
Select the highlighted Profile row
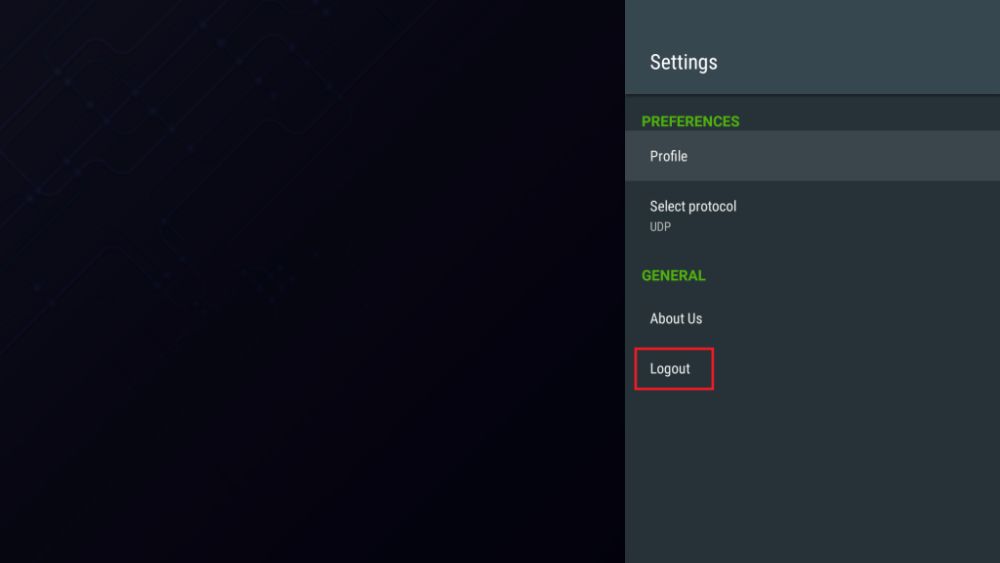coord(810,156)
